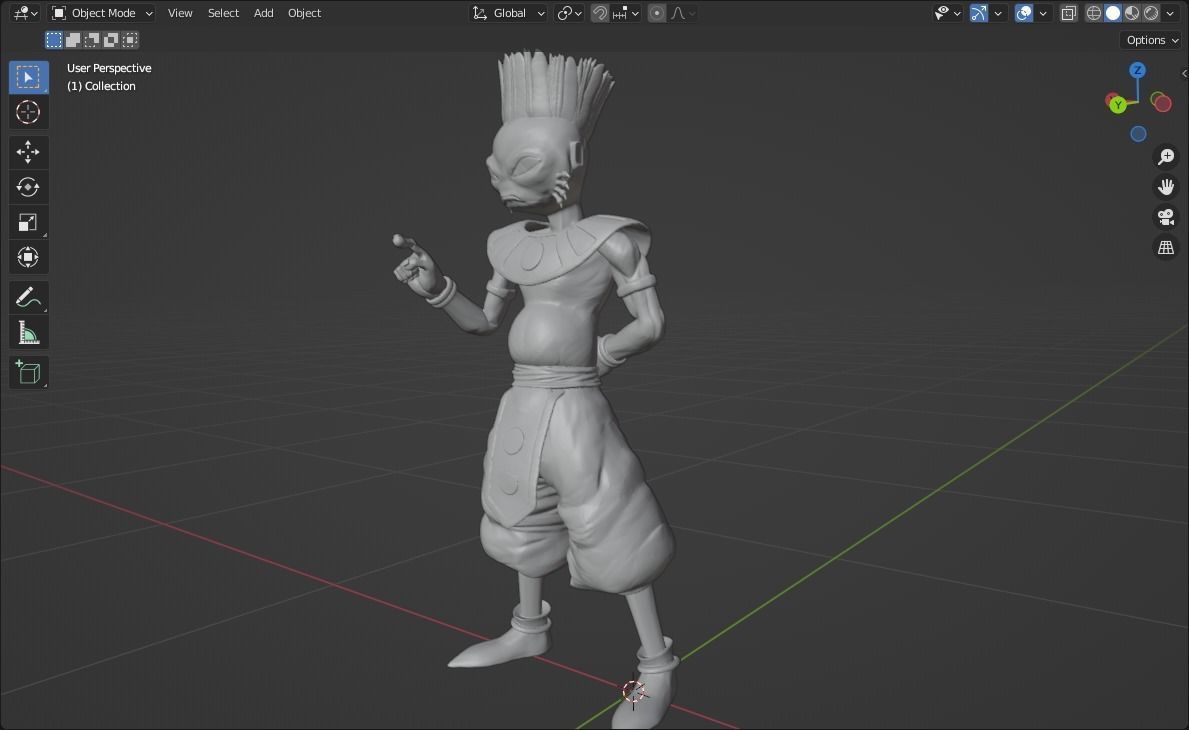The height and width of the screenshot is (730, 1189).
Task: Select the Annotate pencil tool
Action: click(28, 297)
